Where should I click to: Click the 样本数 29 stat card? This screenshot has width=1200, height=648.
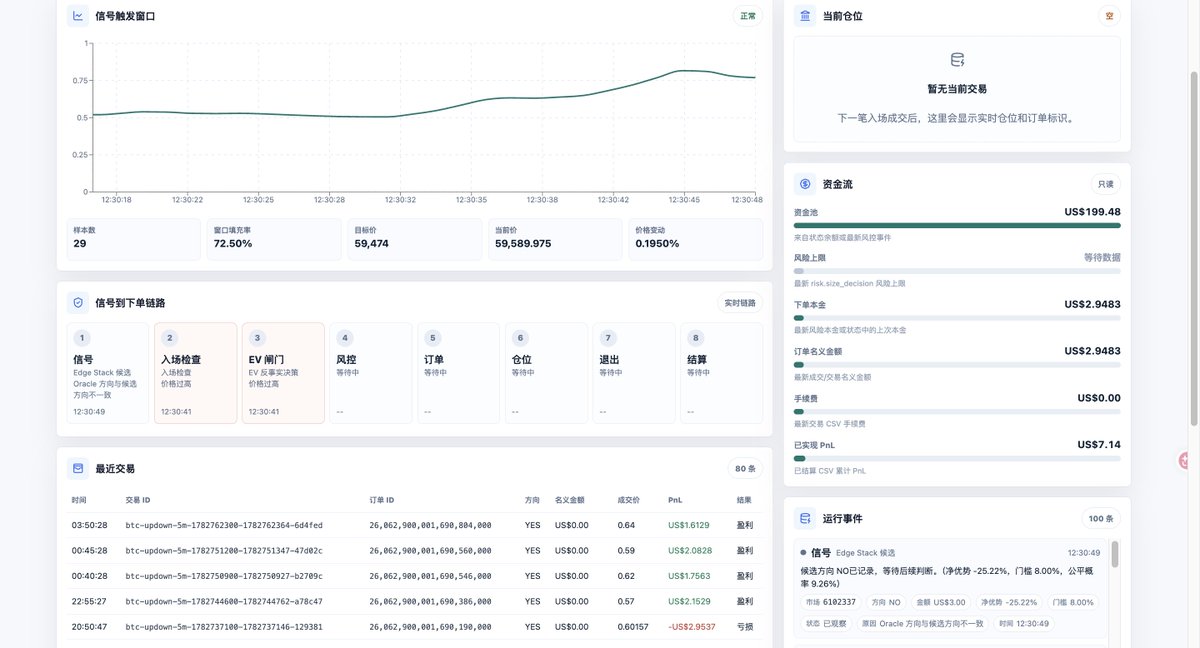[134, 239]
